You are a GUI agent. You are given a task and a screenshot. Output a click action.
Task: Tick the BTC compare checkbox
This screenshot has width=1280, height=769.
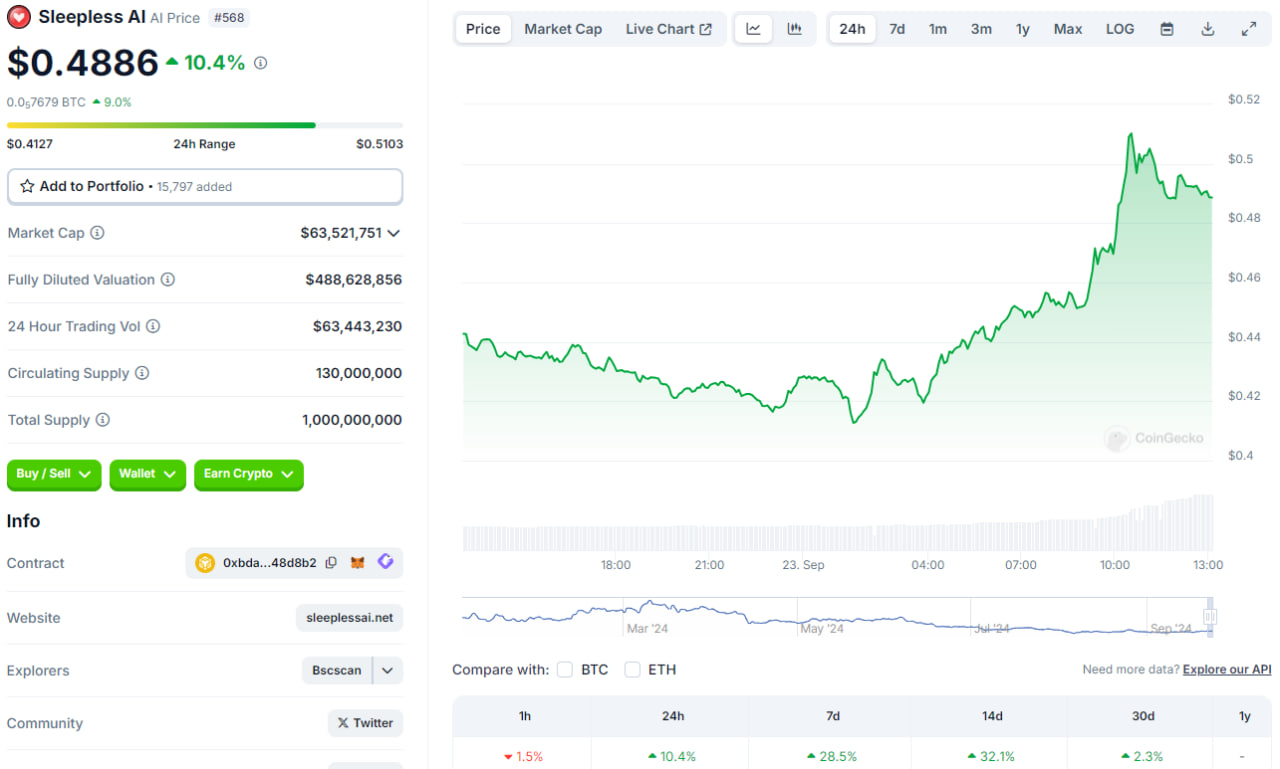(565, 669)
